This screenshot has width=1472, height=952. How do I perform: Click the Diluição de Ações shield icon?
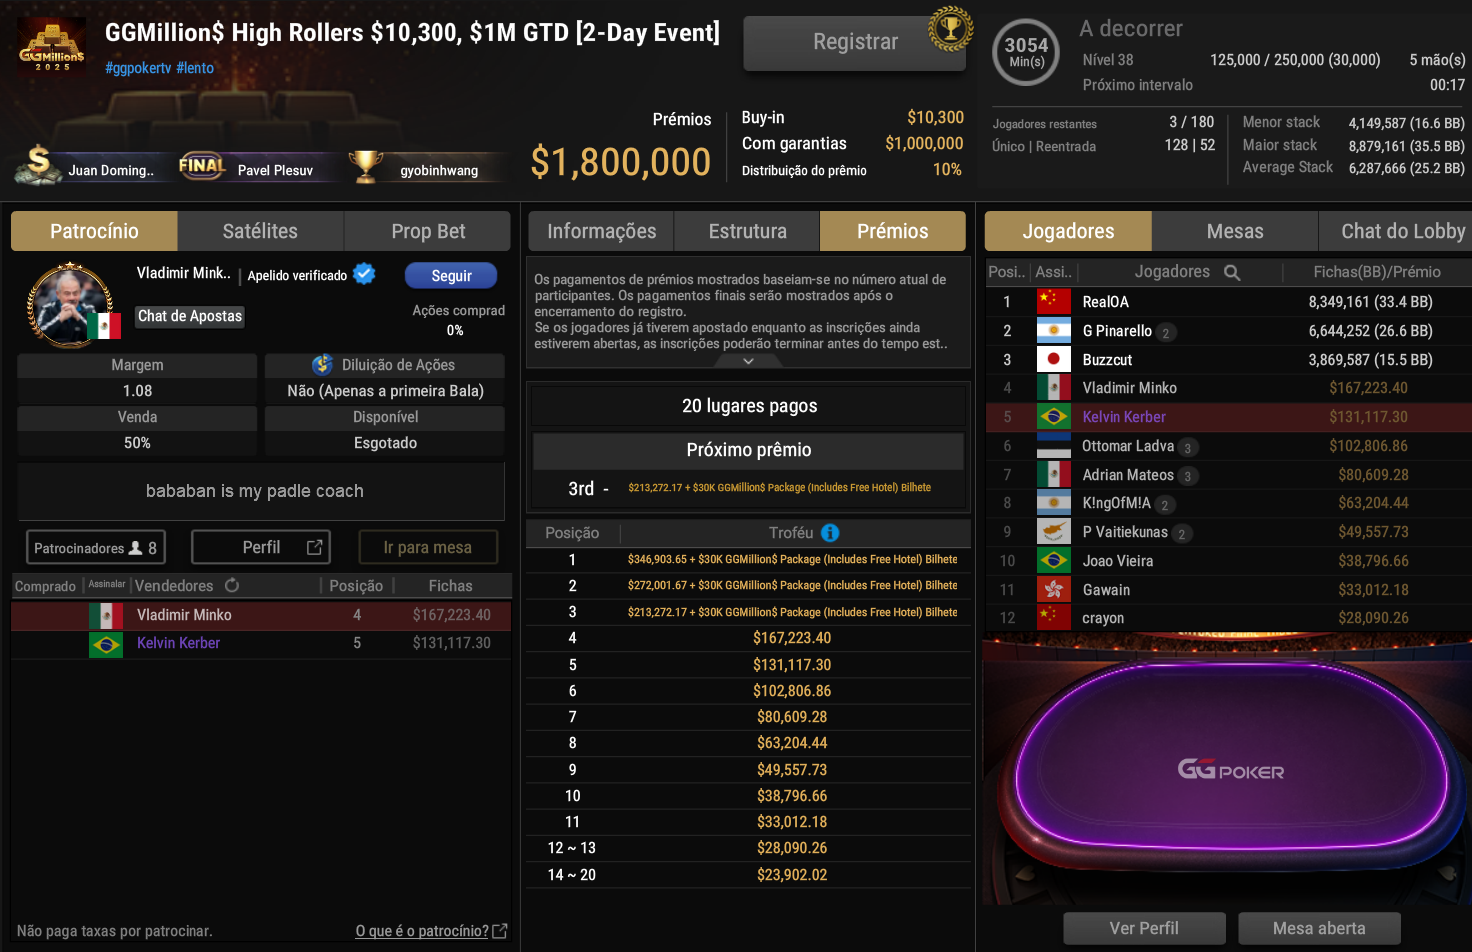coord(322,365)
